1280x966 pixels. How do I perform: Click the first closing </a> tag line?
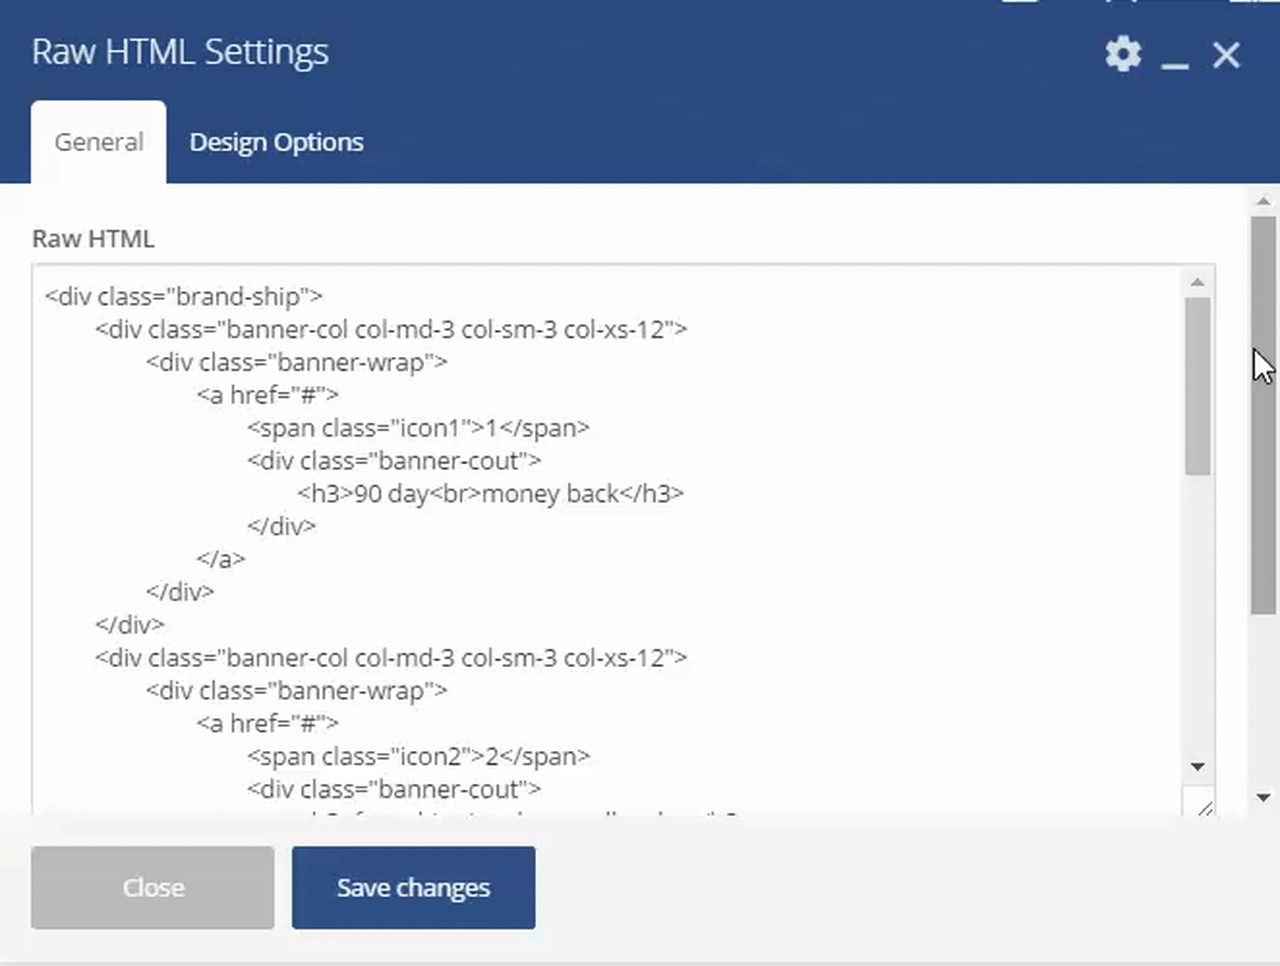click(221, 559)
